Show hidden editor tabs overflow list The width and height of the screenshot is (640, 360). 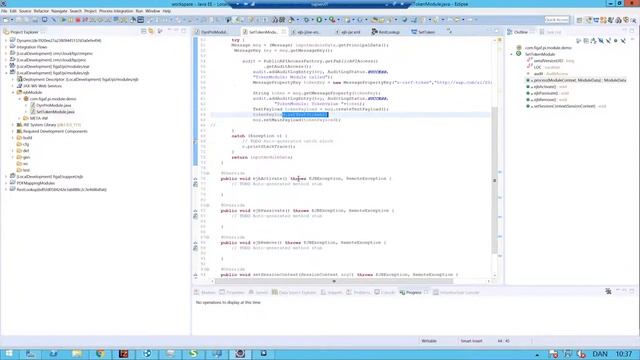449,31
